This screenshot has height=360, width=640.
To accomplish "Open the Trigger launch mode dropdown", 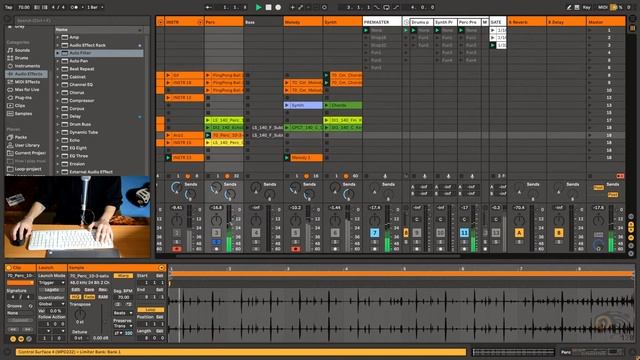I will pyautogui.click(x=52, y=282).
